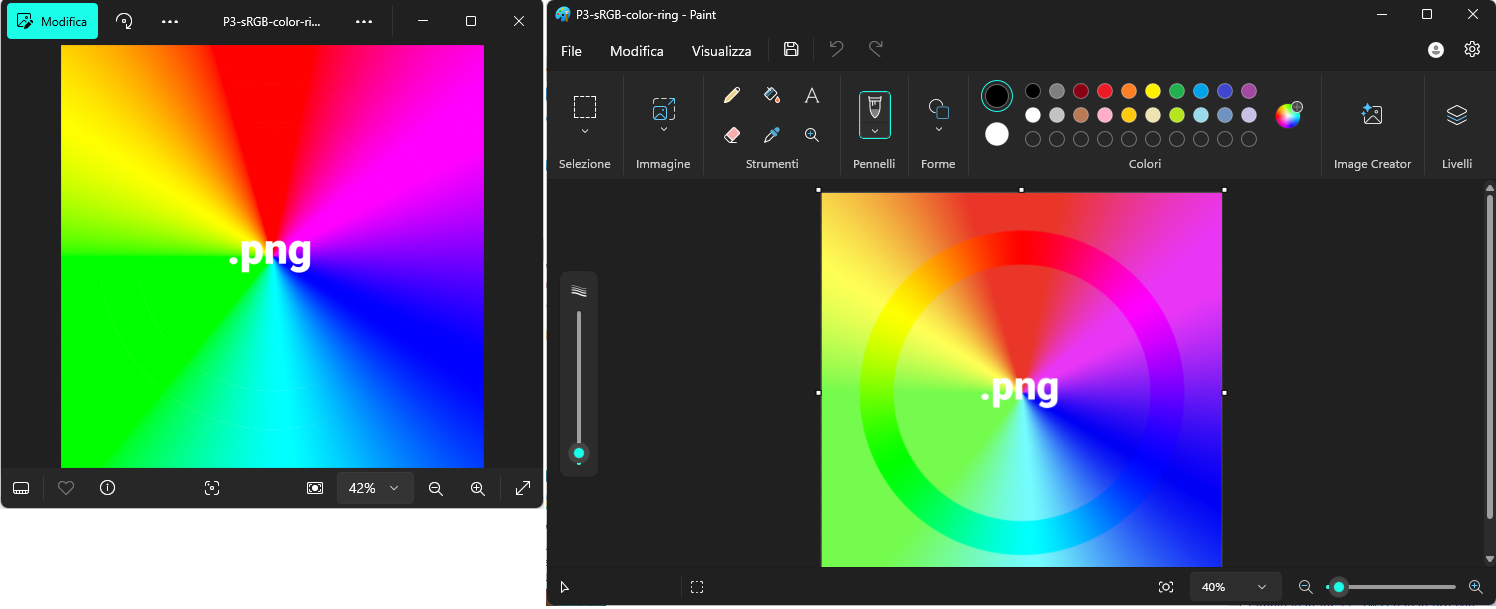Toggle the filmstrip icon in Photos bottom bar

[x=21, y=488]
